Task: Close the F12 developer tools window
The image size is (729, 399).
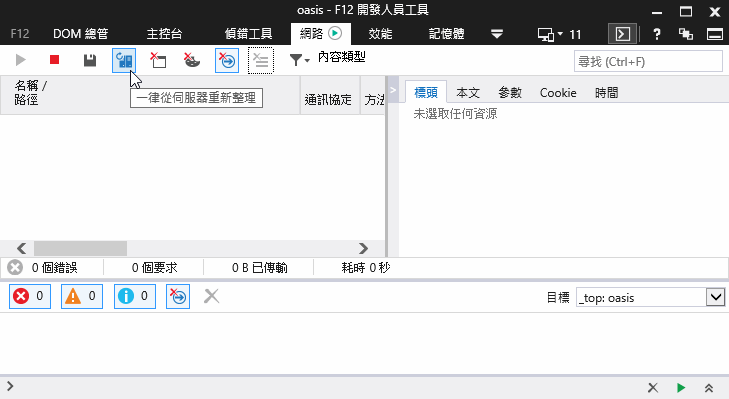Action: coord(715,12)
